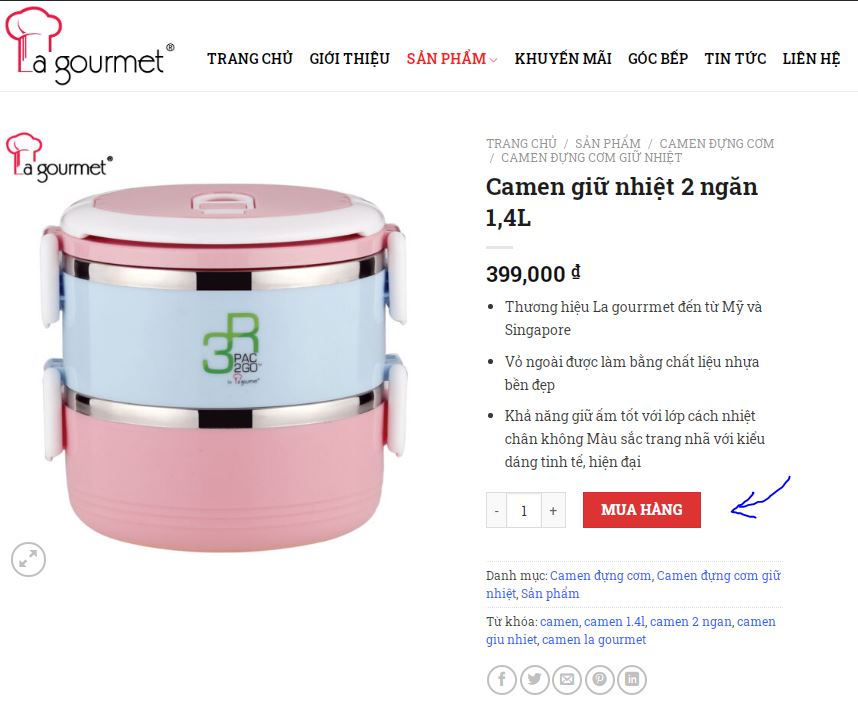This screenshot has width=858, height=715.
Task: Increase quantity with plus button
Action: click(553, 510)
